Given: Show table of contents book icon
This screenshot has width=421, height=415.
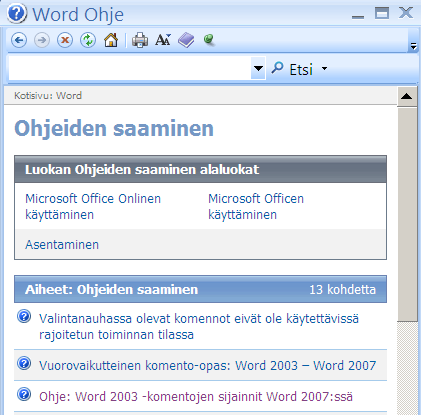Looking at the screenshot, I should pos(186,40).
